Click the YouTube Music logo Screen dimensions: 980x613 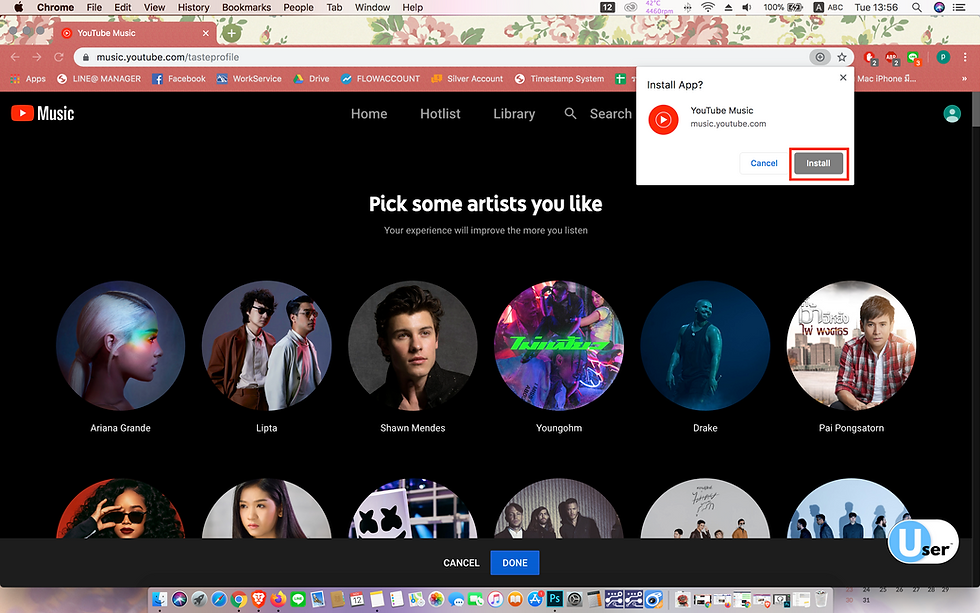(x=42, y=113)
